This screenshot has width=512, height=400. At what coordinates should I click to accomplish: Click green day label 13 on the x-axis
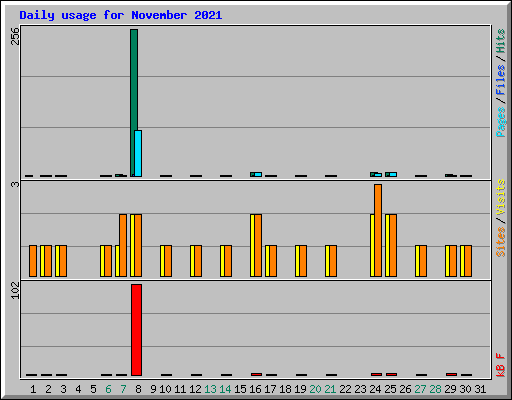click(210, 389)
